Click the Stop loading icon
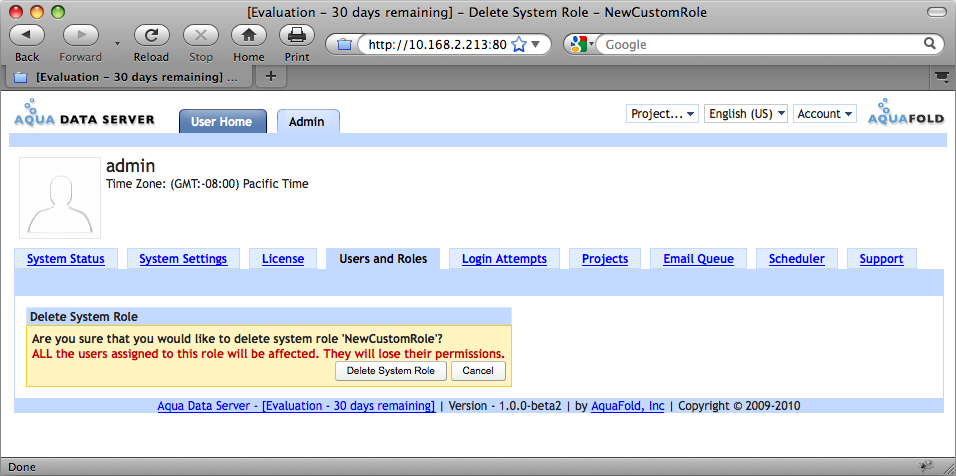Screen dimensions: 956x476 click(201, 35)
